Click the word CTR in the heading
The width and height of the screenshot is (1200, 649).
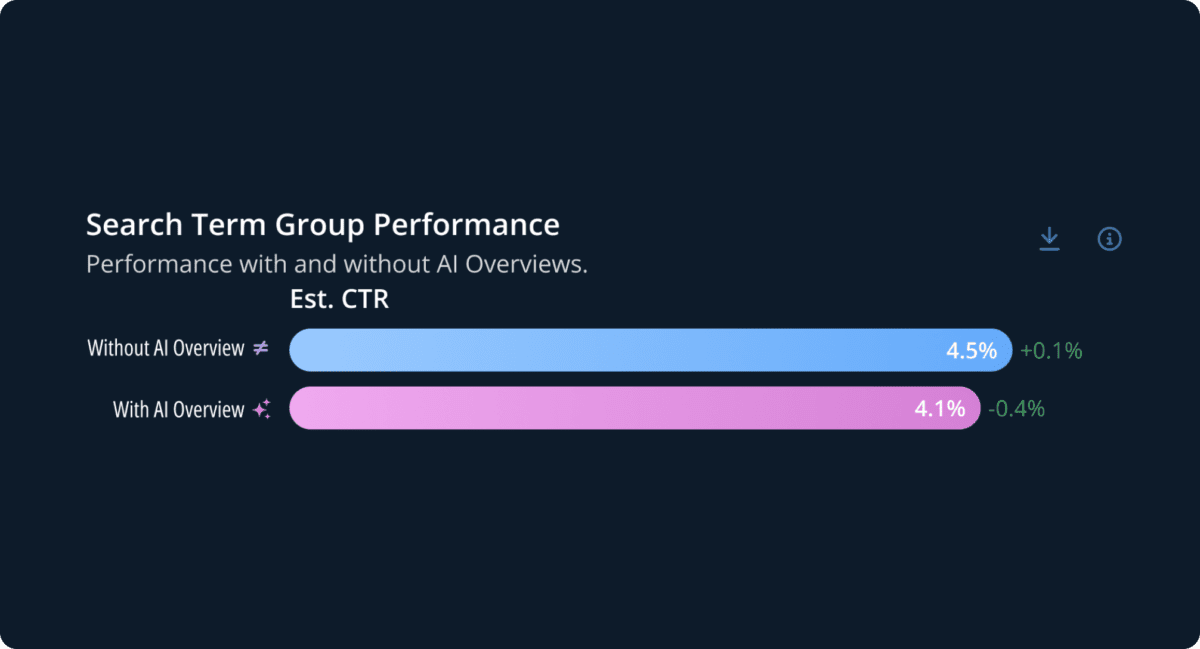[x=366, y=299]
